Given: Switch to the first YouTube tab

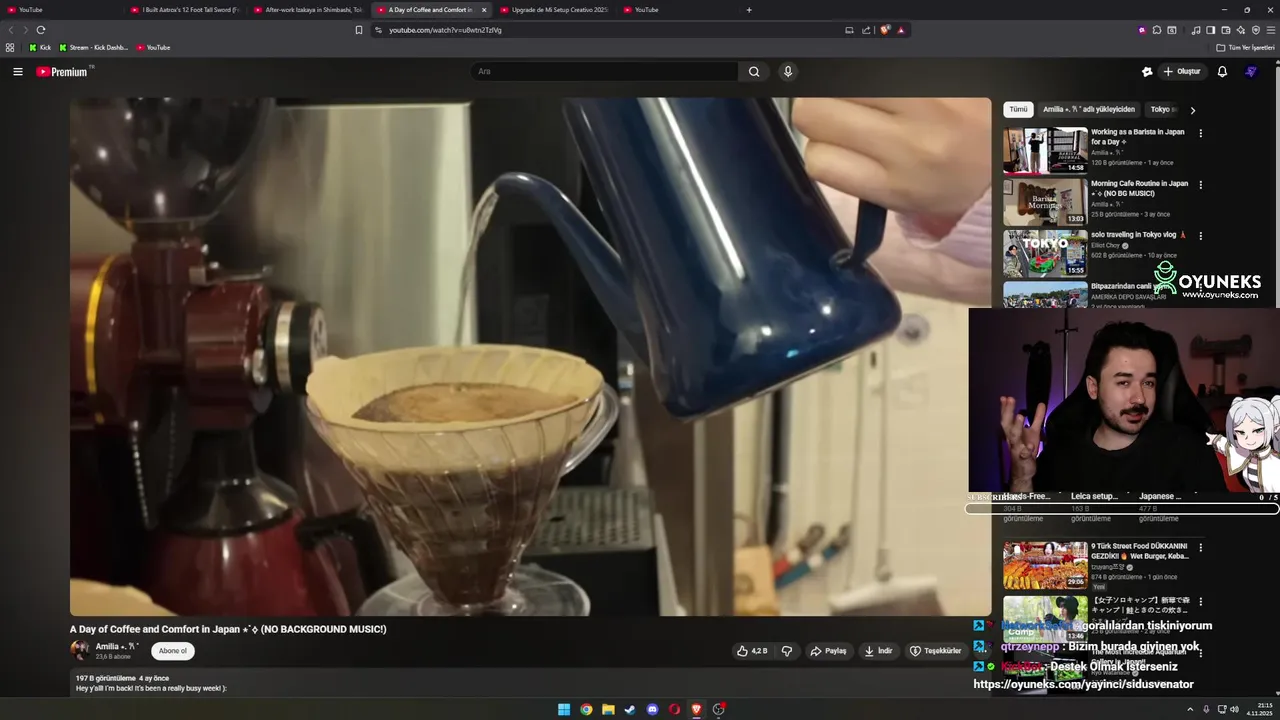Looking at the screenshot, I should [x=60, y=10].
